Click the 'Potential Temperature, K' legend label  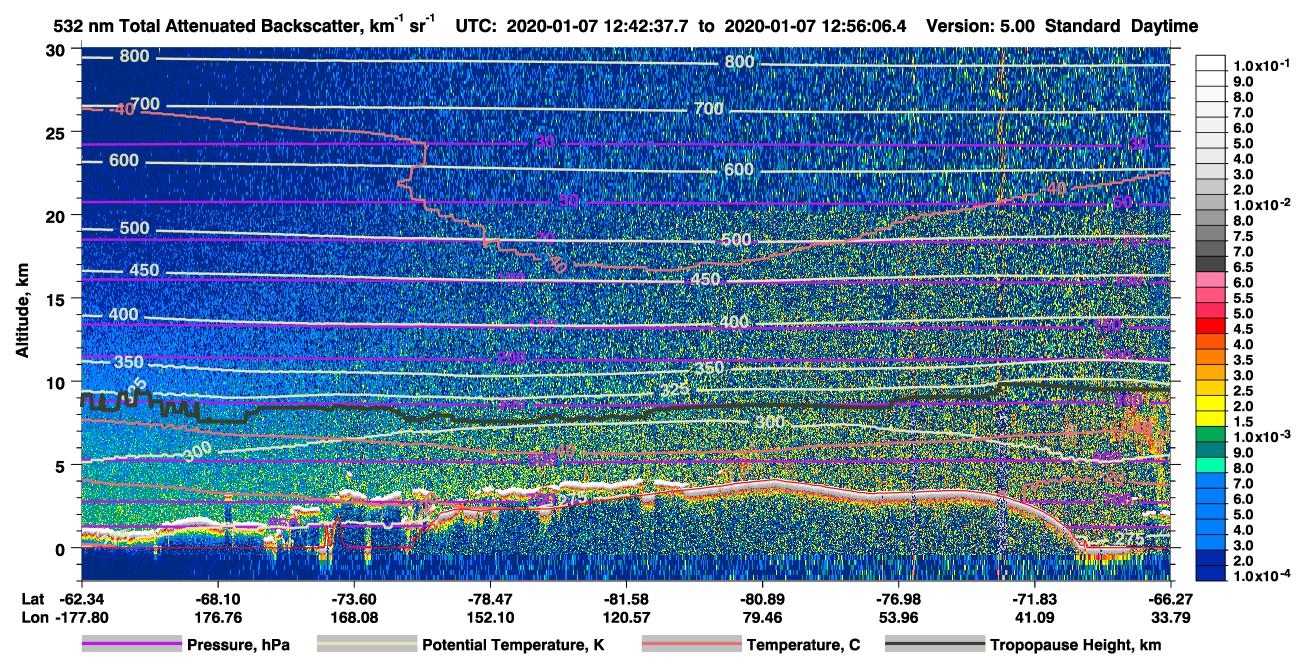coord(513,646)
